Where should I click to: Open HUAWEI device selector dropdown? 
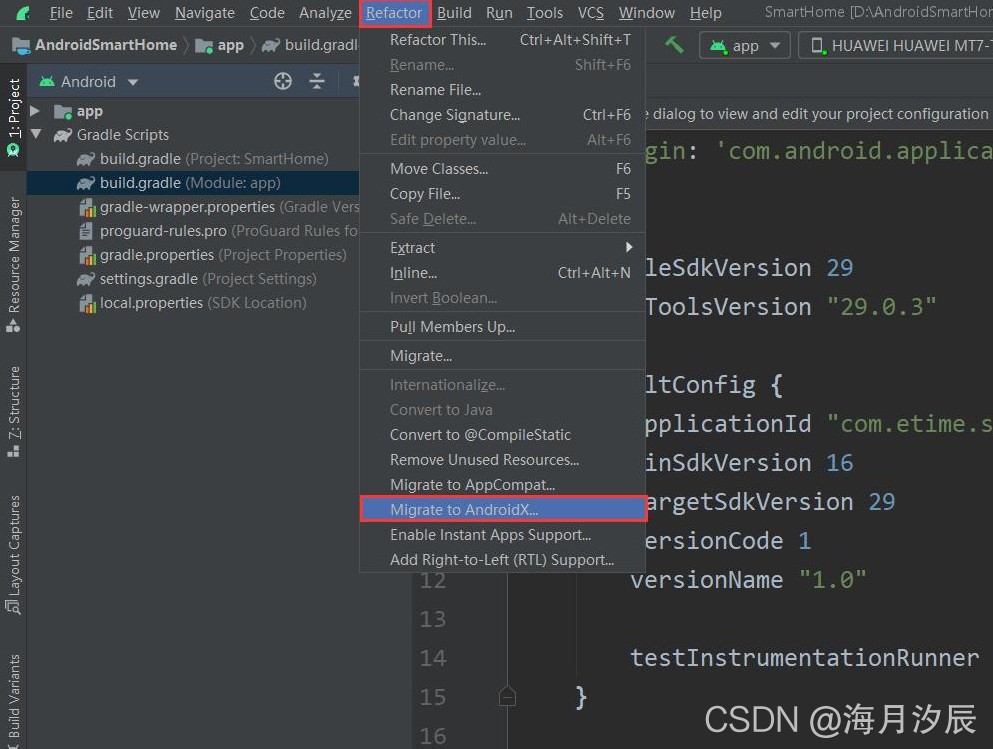[895, 46]
